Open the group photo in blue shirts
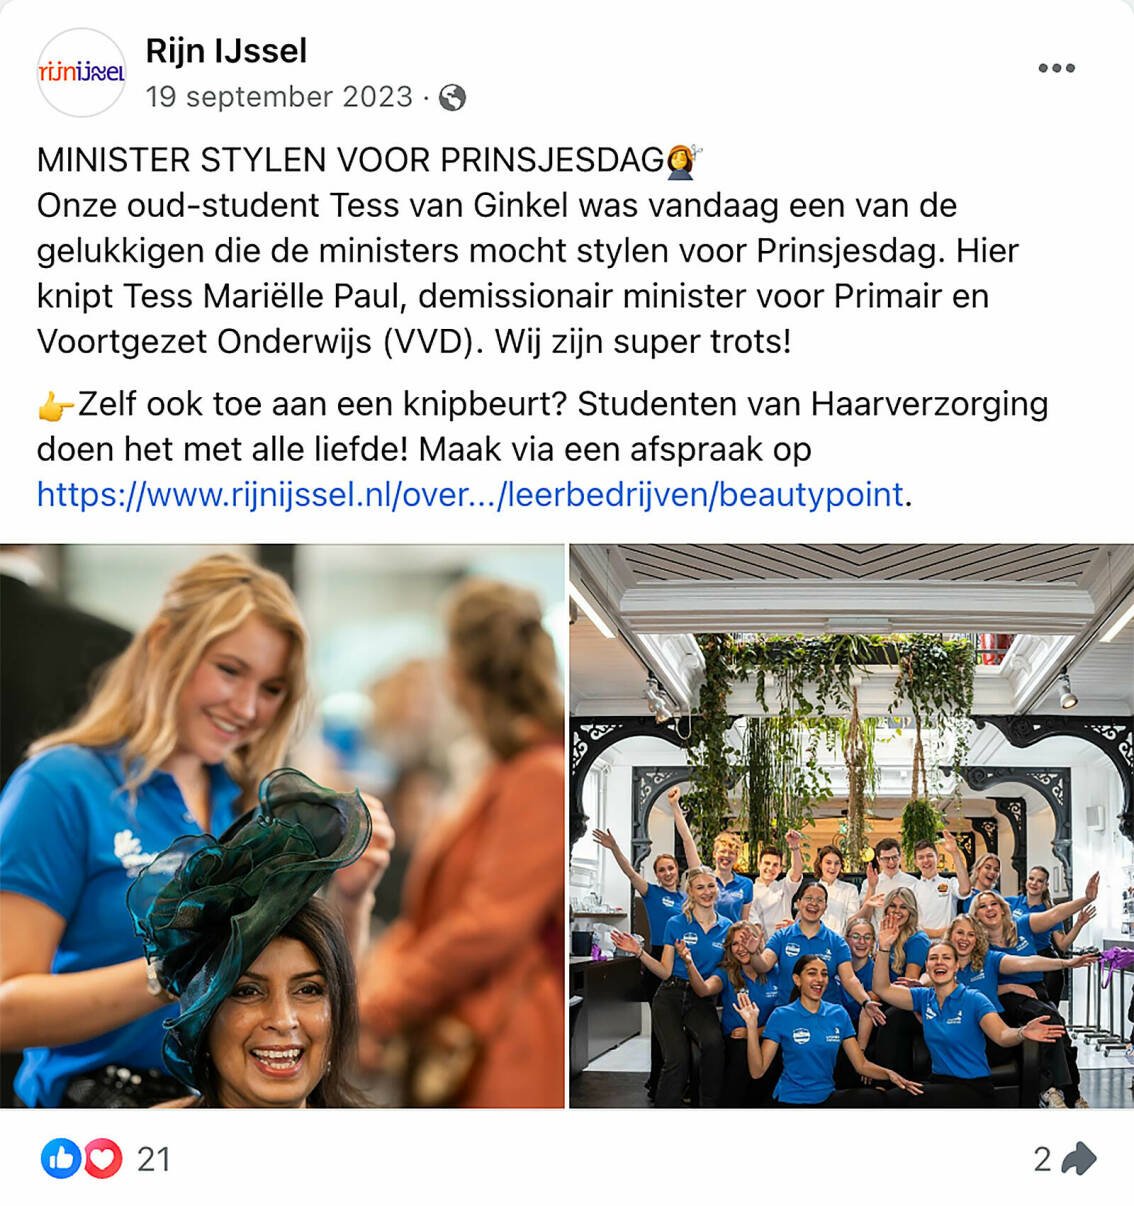Screen dimensions: 1134x1206 tap(852, 826)
